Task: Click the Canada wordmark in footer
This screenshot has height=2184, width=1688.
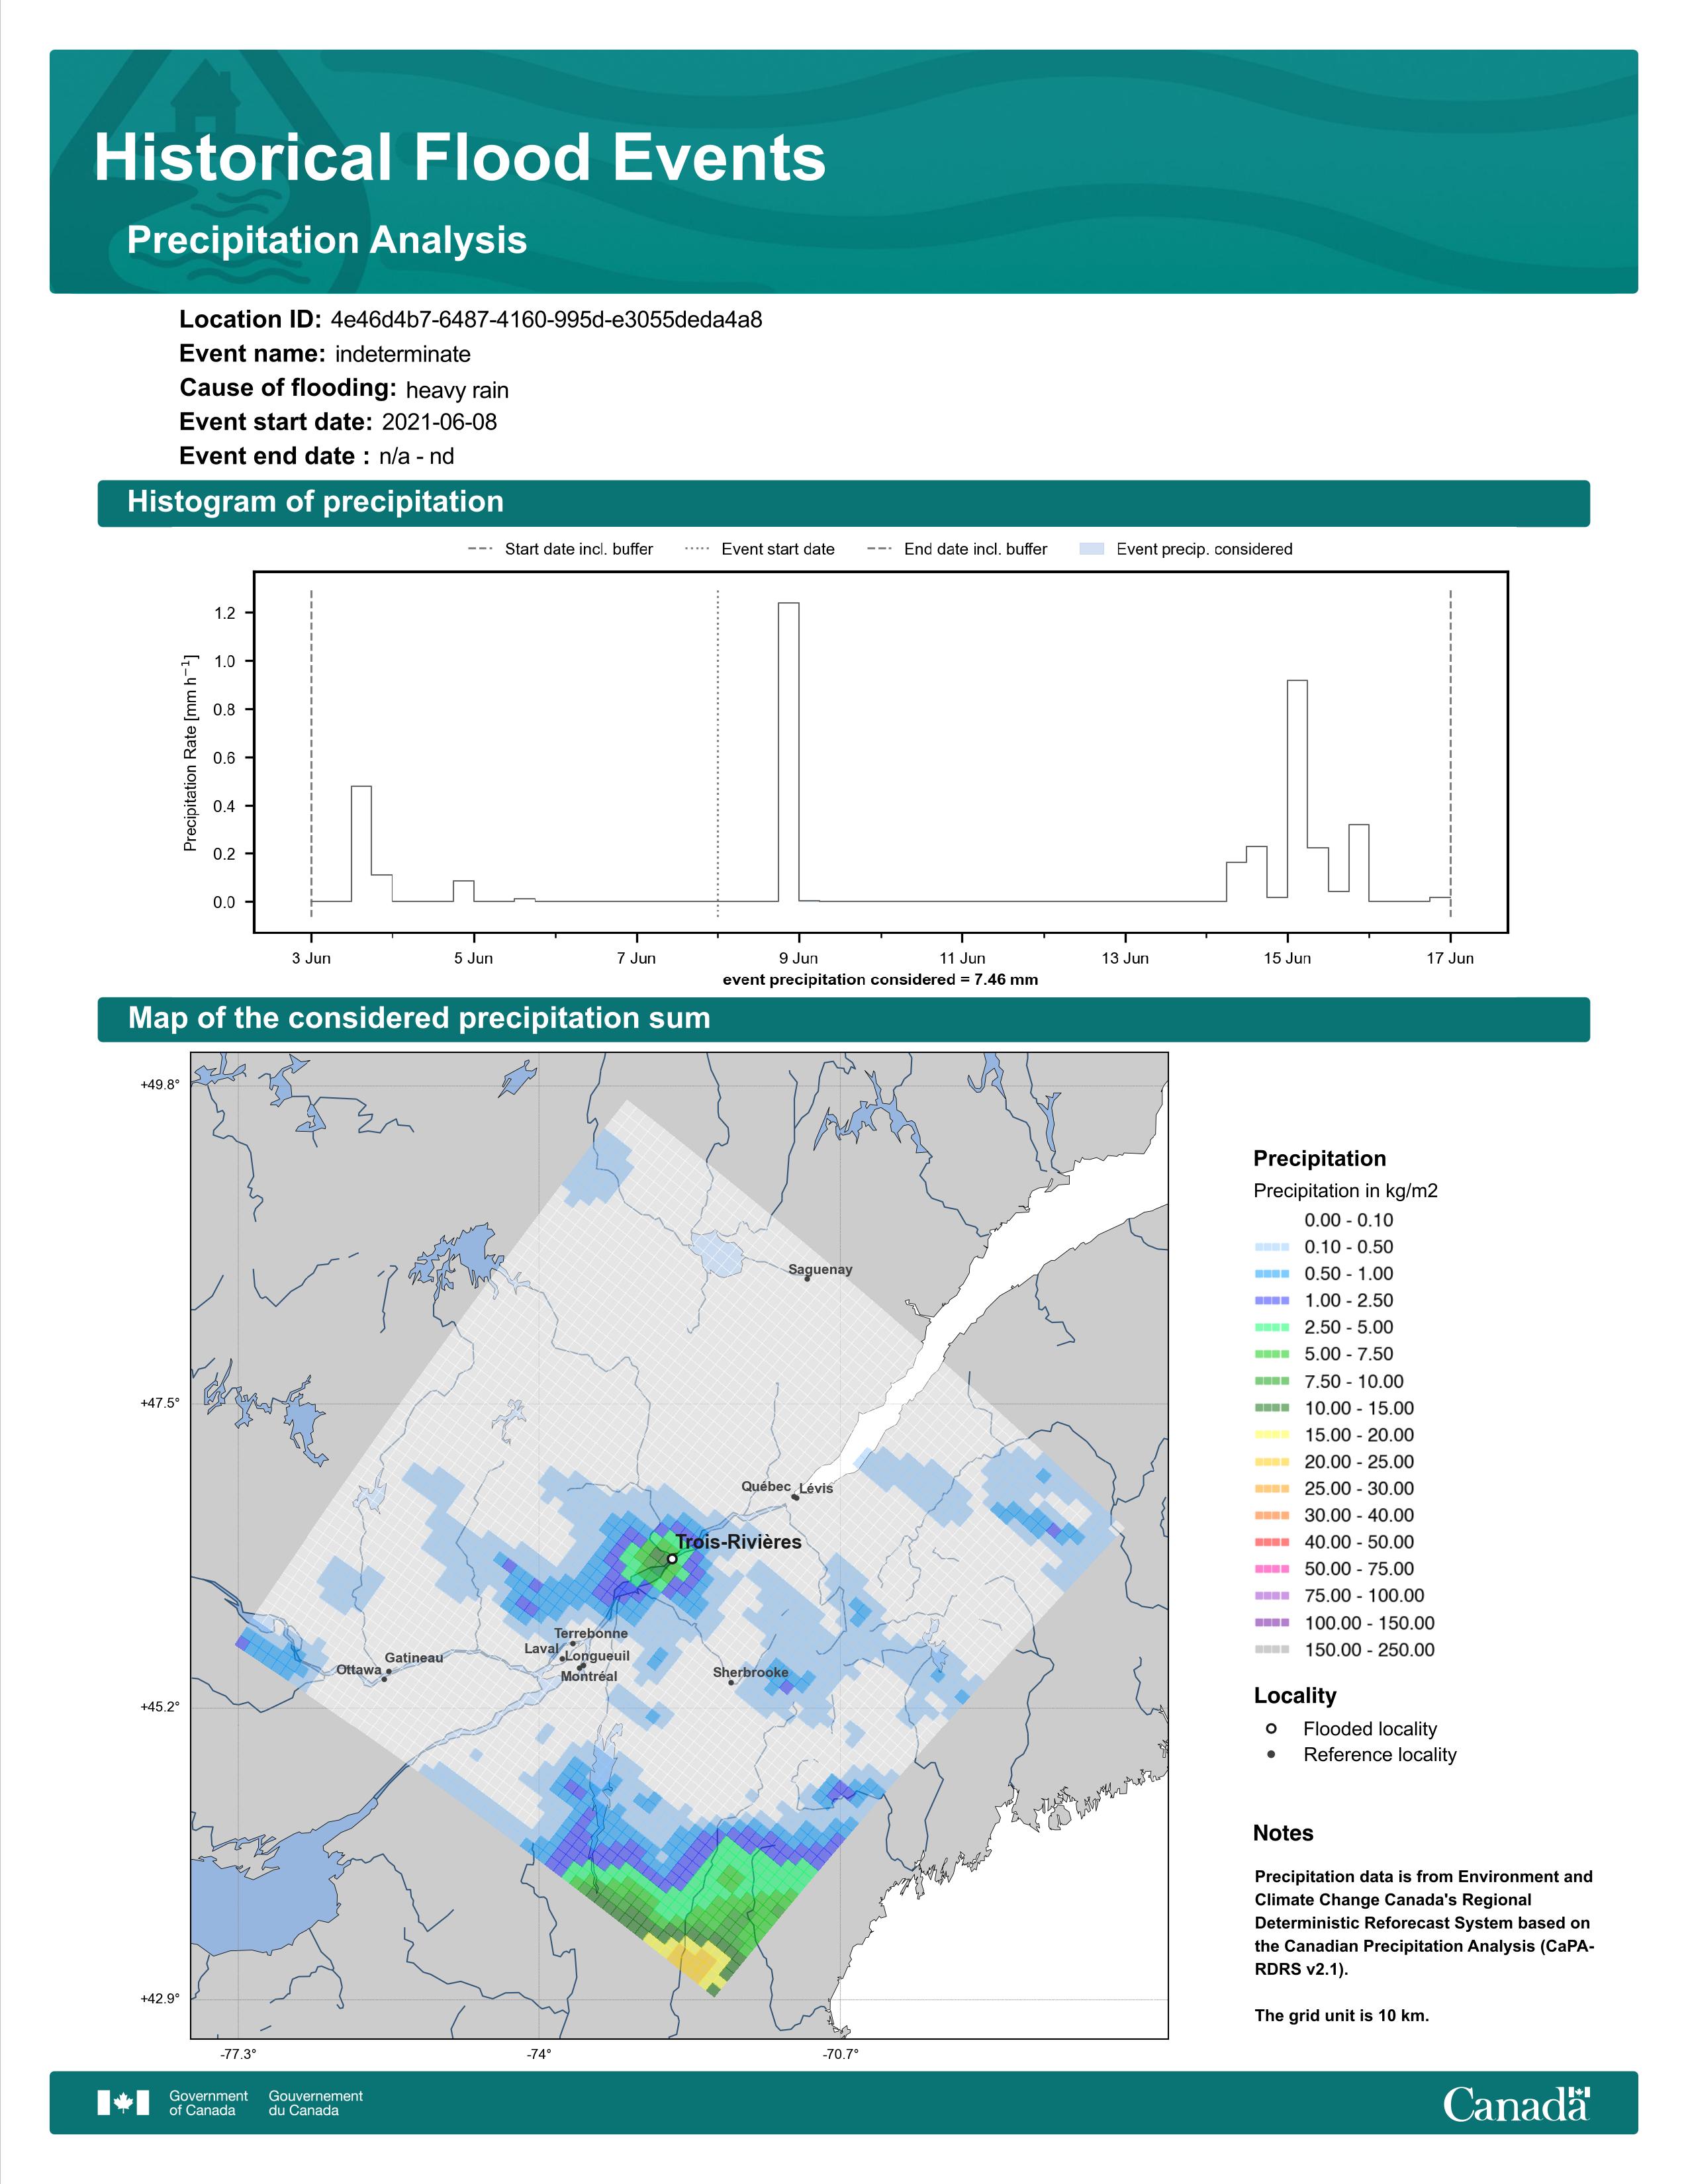Action: pos(1516,2104)
